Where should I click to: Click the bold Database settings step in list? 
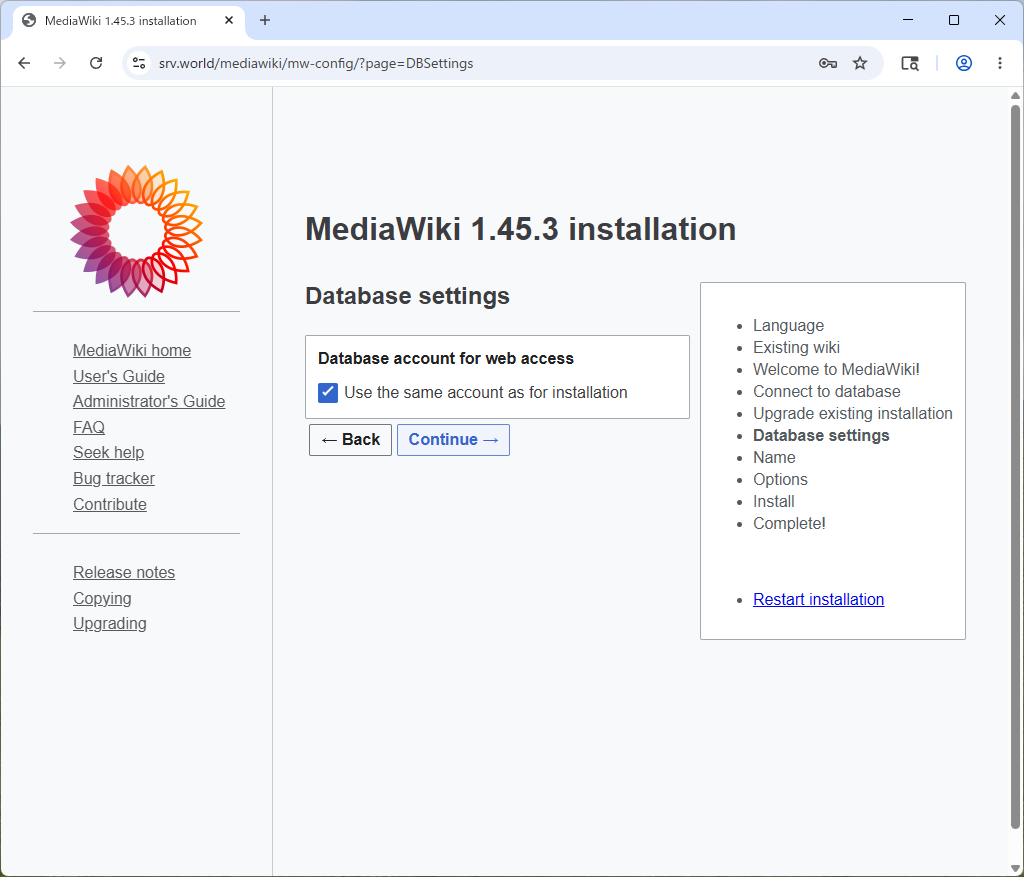click(821, 436)
